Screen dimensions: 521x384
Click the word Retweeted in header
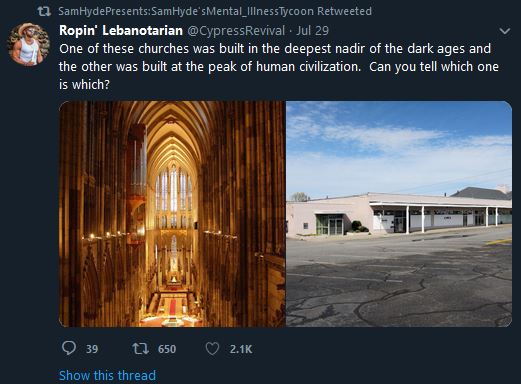(x=344, y=11)
